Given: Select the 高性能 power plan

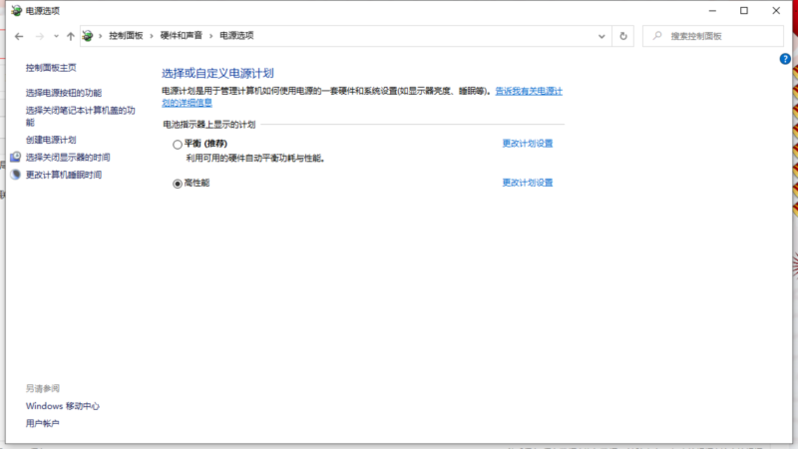Looking at the screenshot, I should (x=178, y=184).
